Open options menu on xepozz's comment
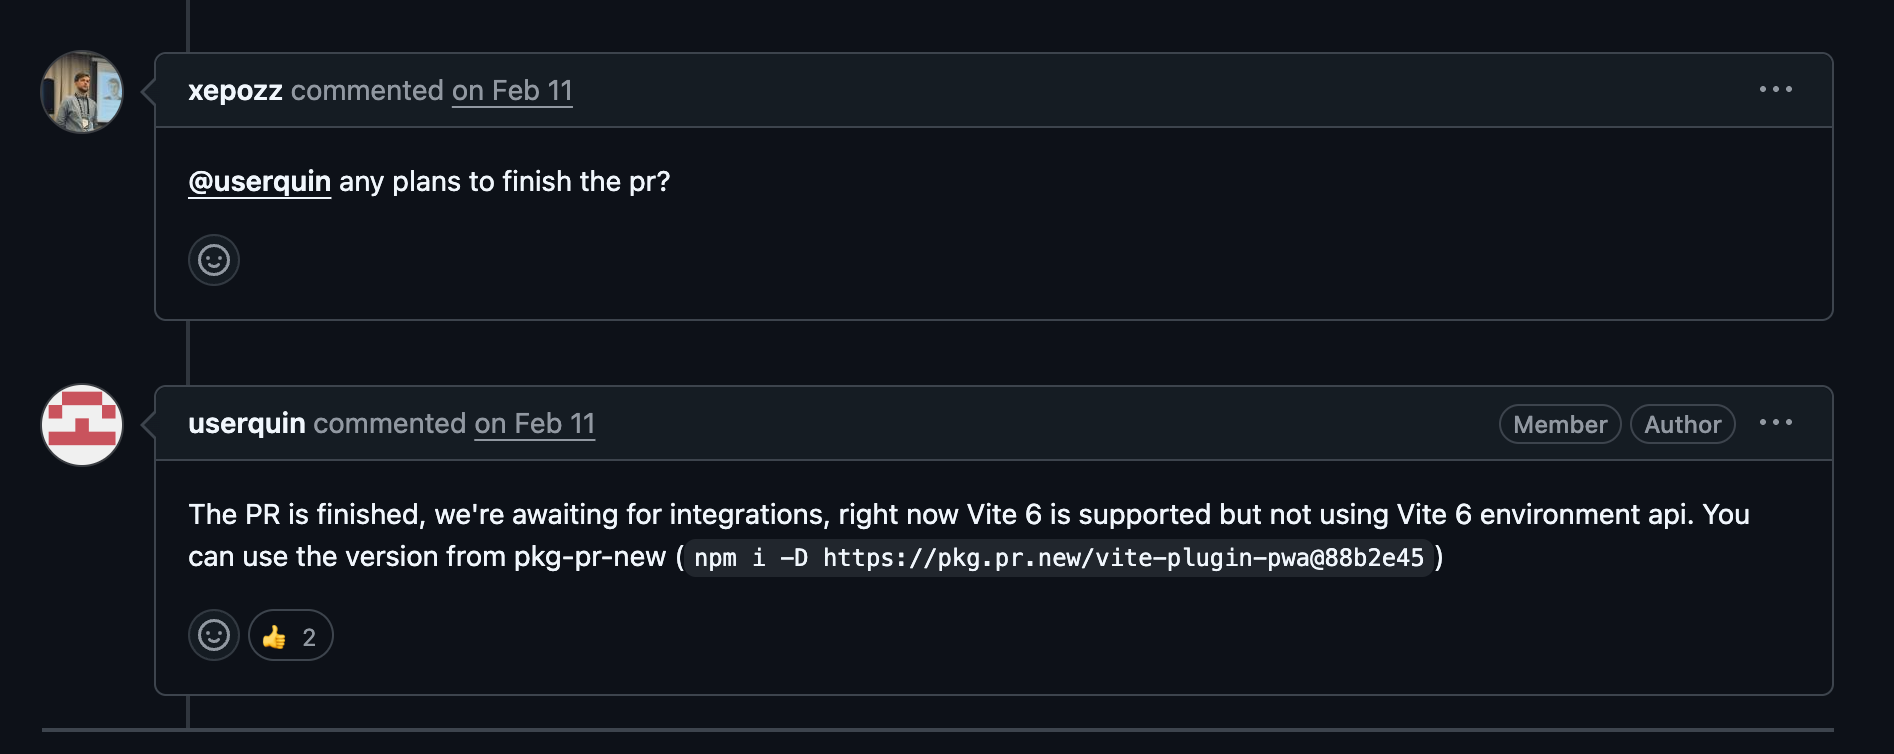The width and height of the screenshot is (1894, 754). click(1776, 90)
